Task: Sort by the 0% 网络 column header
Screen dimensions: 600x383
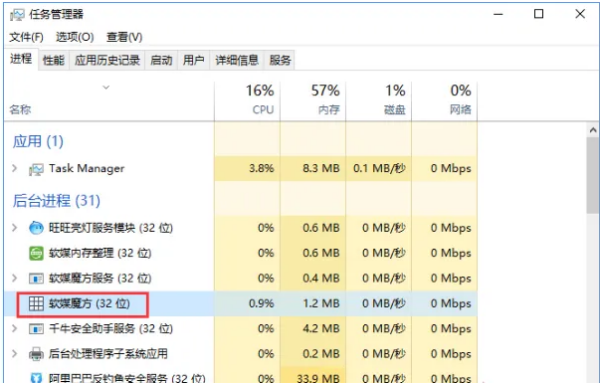Action: [x=445, y=101]
